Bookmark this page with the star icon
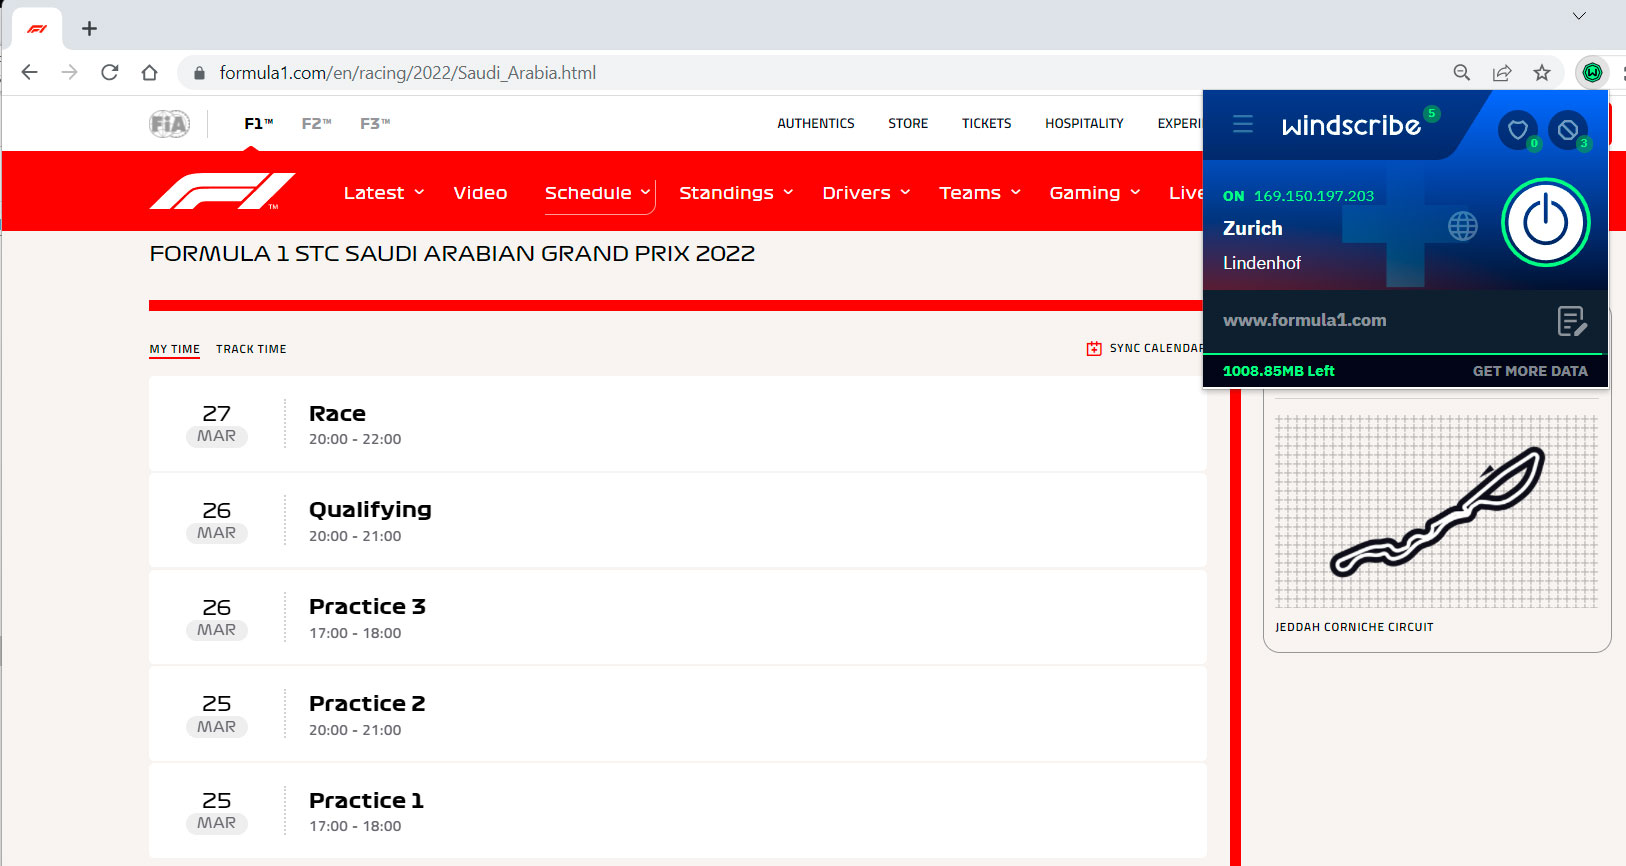This screenshot has height=866, width=1626. [x=1542, y=72]
